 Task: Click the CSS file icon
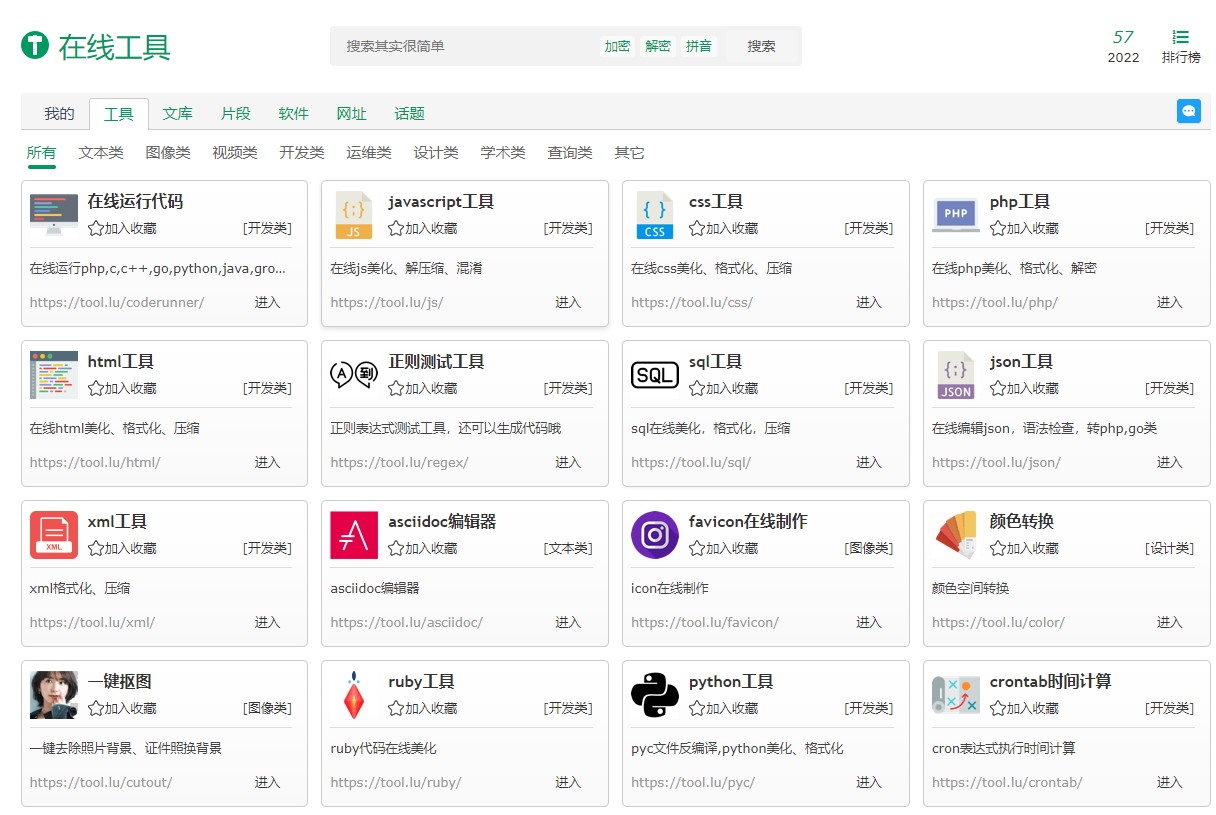[655, 215]
